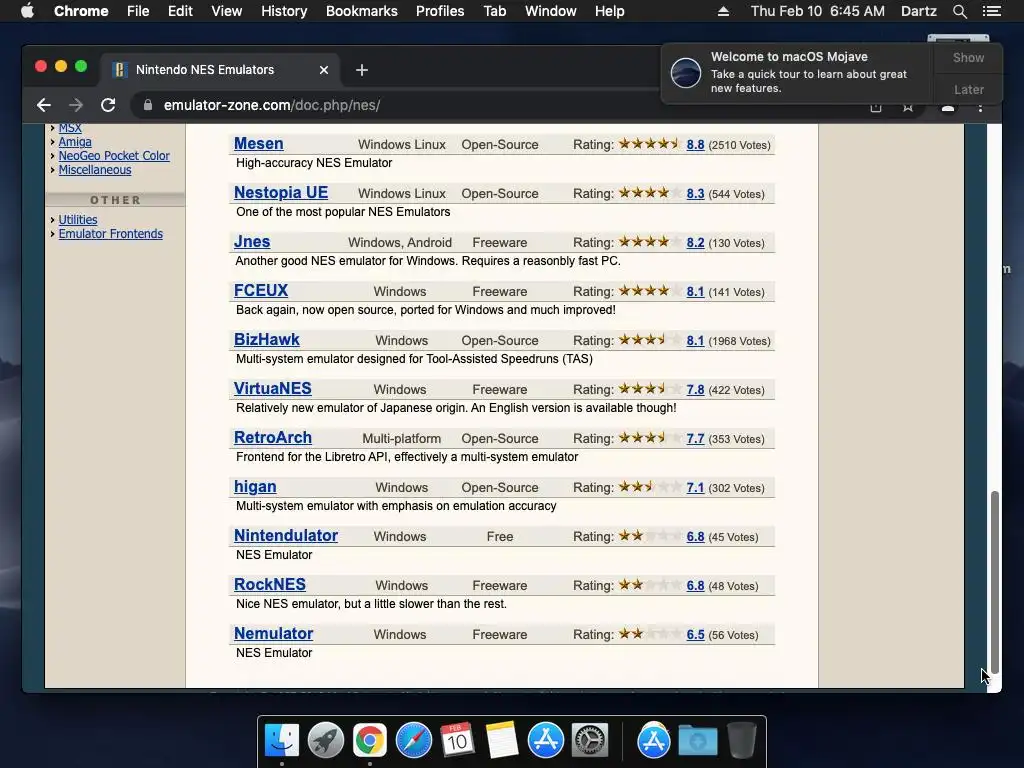Click the 7.1 rating for higan
The height and width of the screenshot is (768, 1024).
(696, 488)
